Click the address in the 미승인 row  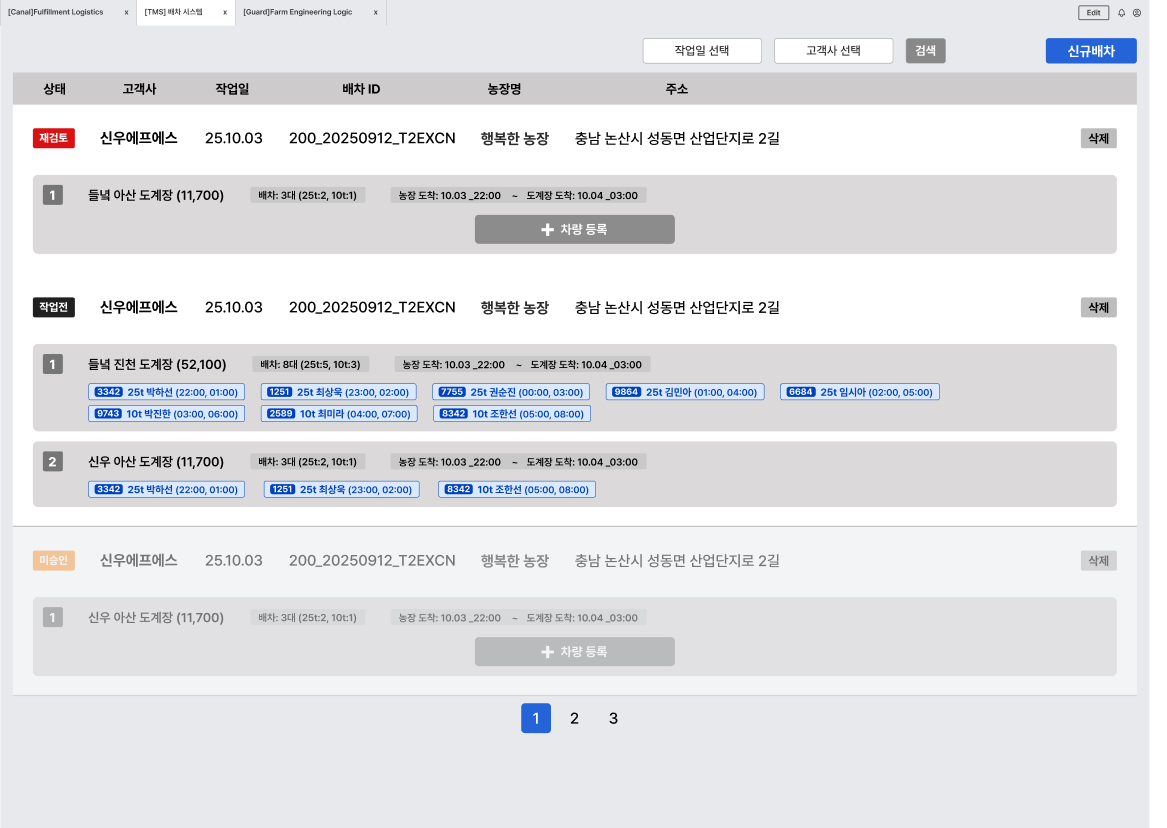click(x=677, y=561)
